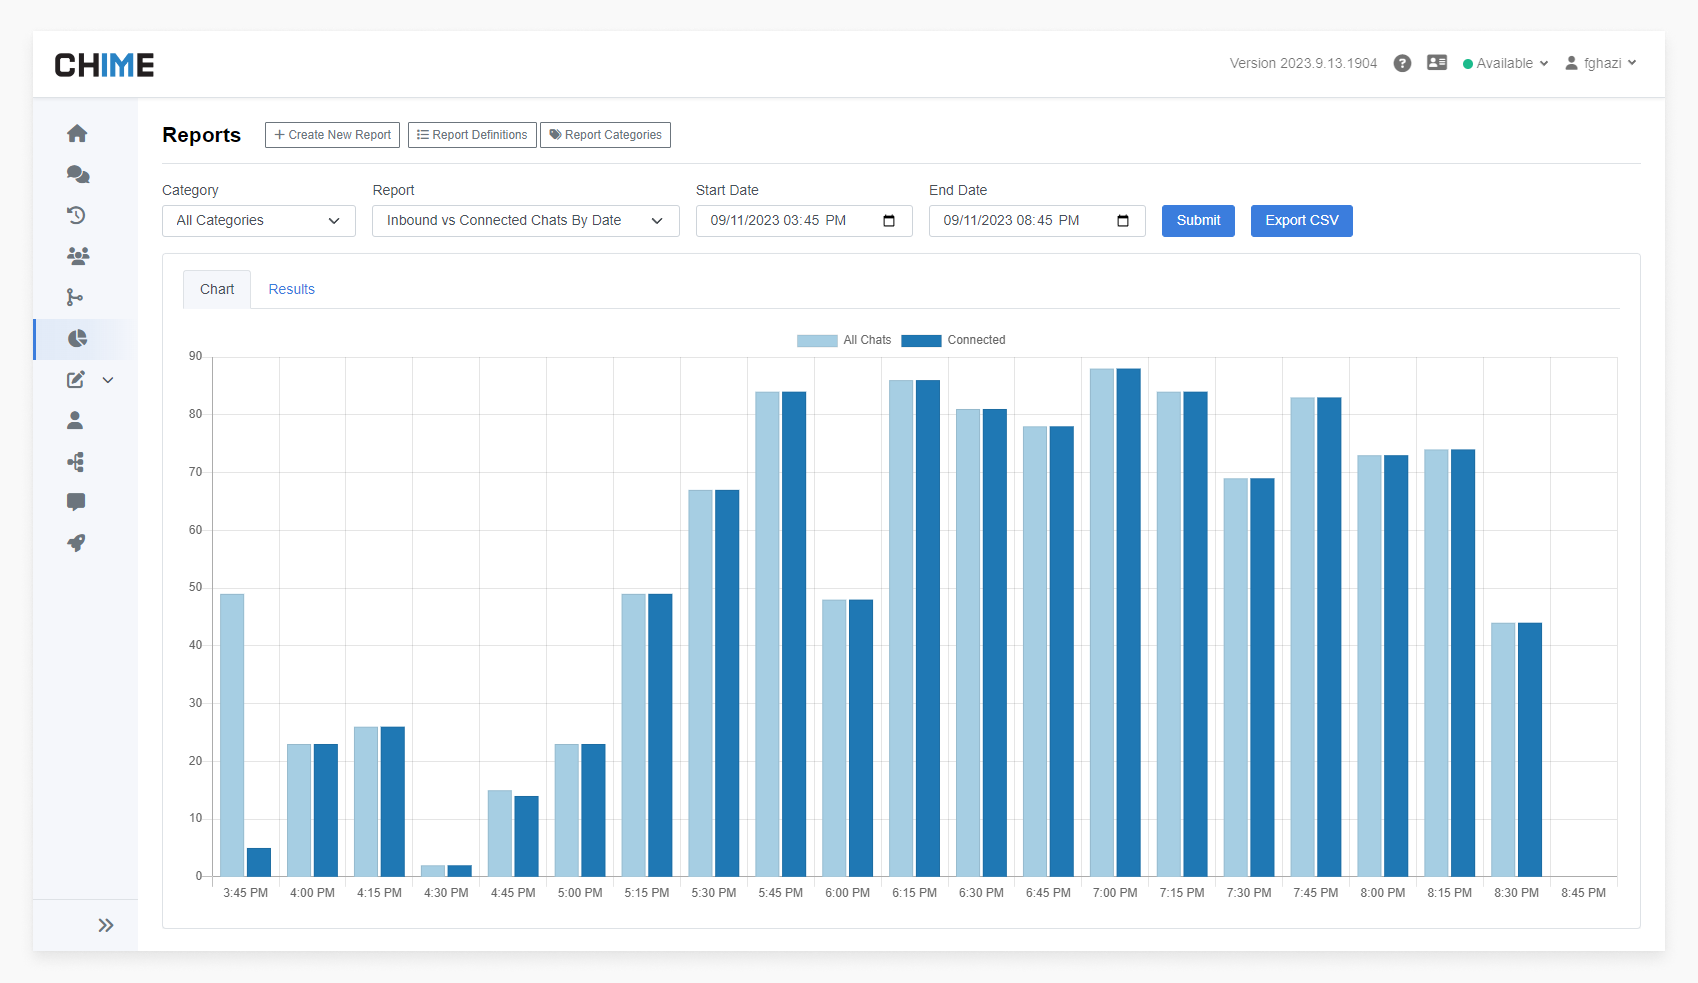Switch to the Results tab
The image size is (1698, 983).
point(291,289)
